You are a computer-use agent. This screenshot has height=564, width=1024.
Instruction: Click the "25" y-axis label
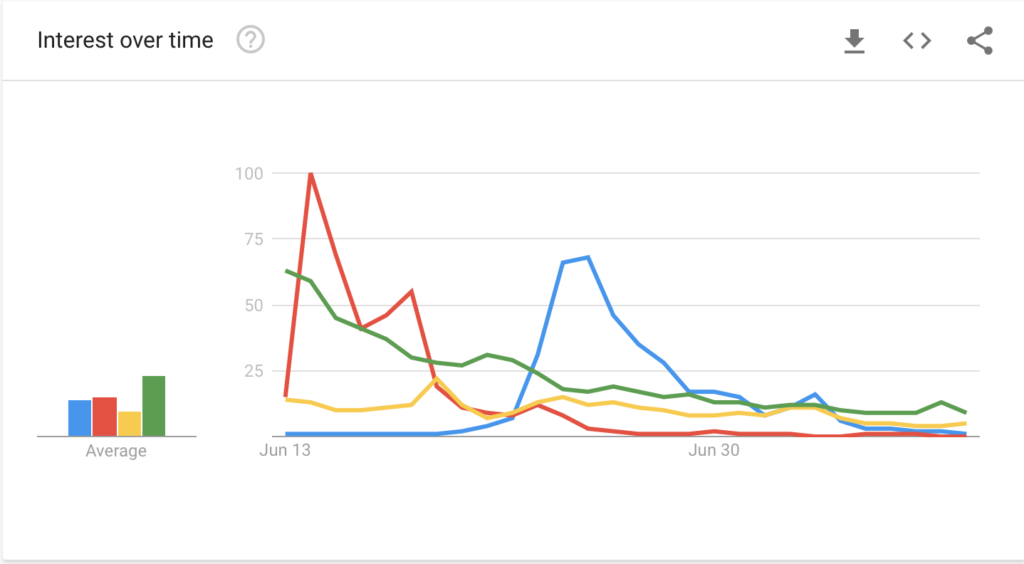click(253, 371)
